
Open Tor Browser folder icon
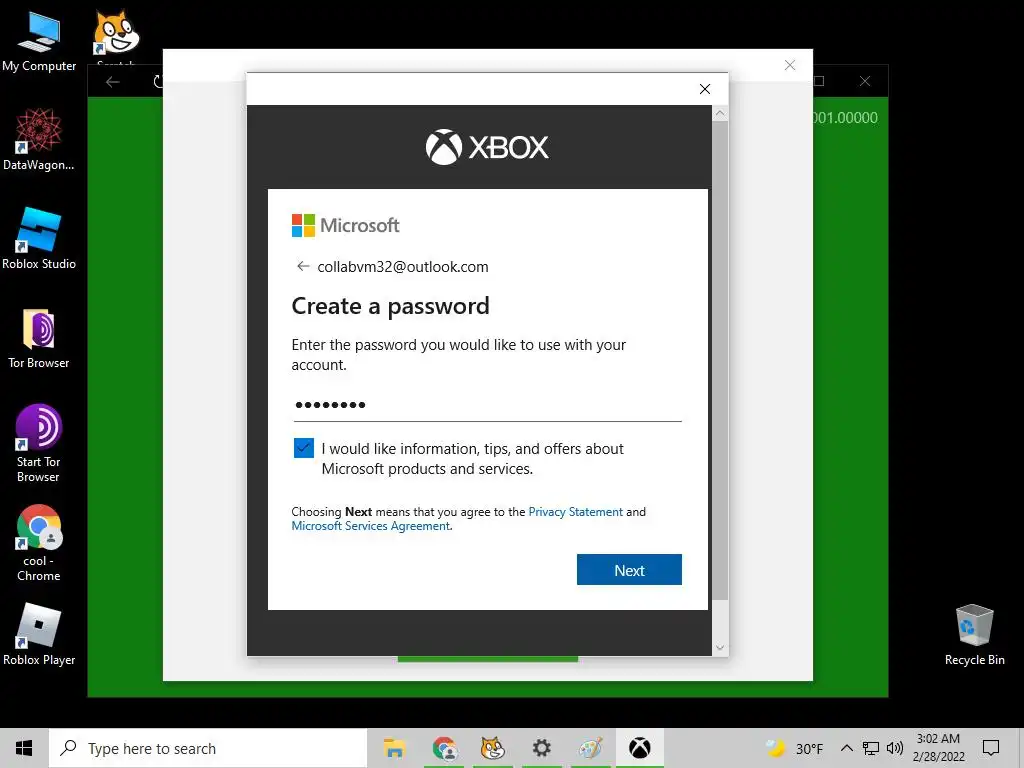pyautogui.click(x=39, y=338)
